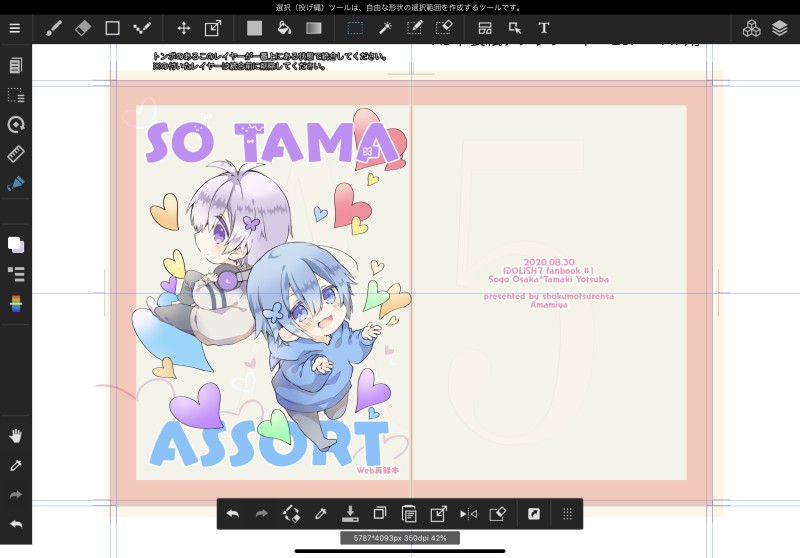Tap the "Sogo Osaka*Tamaki Yotsuba" line
The height and width of the screenshot is (558, 800).
pos(548,279)
